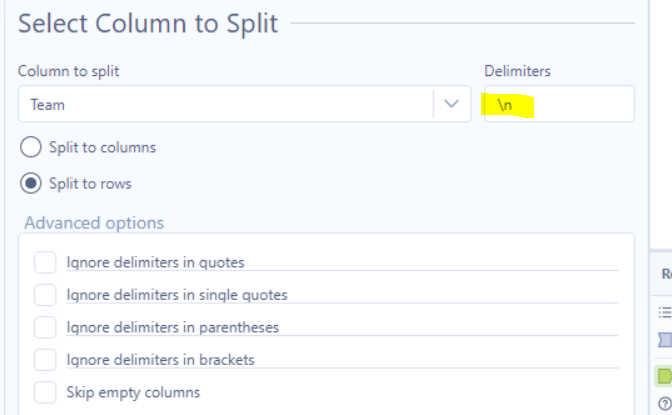
Task: Click the Delimiters label text
Action: pos(517,71)
